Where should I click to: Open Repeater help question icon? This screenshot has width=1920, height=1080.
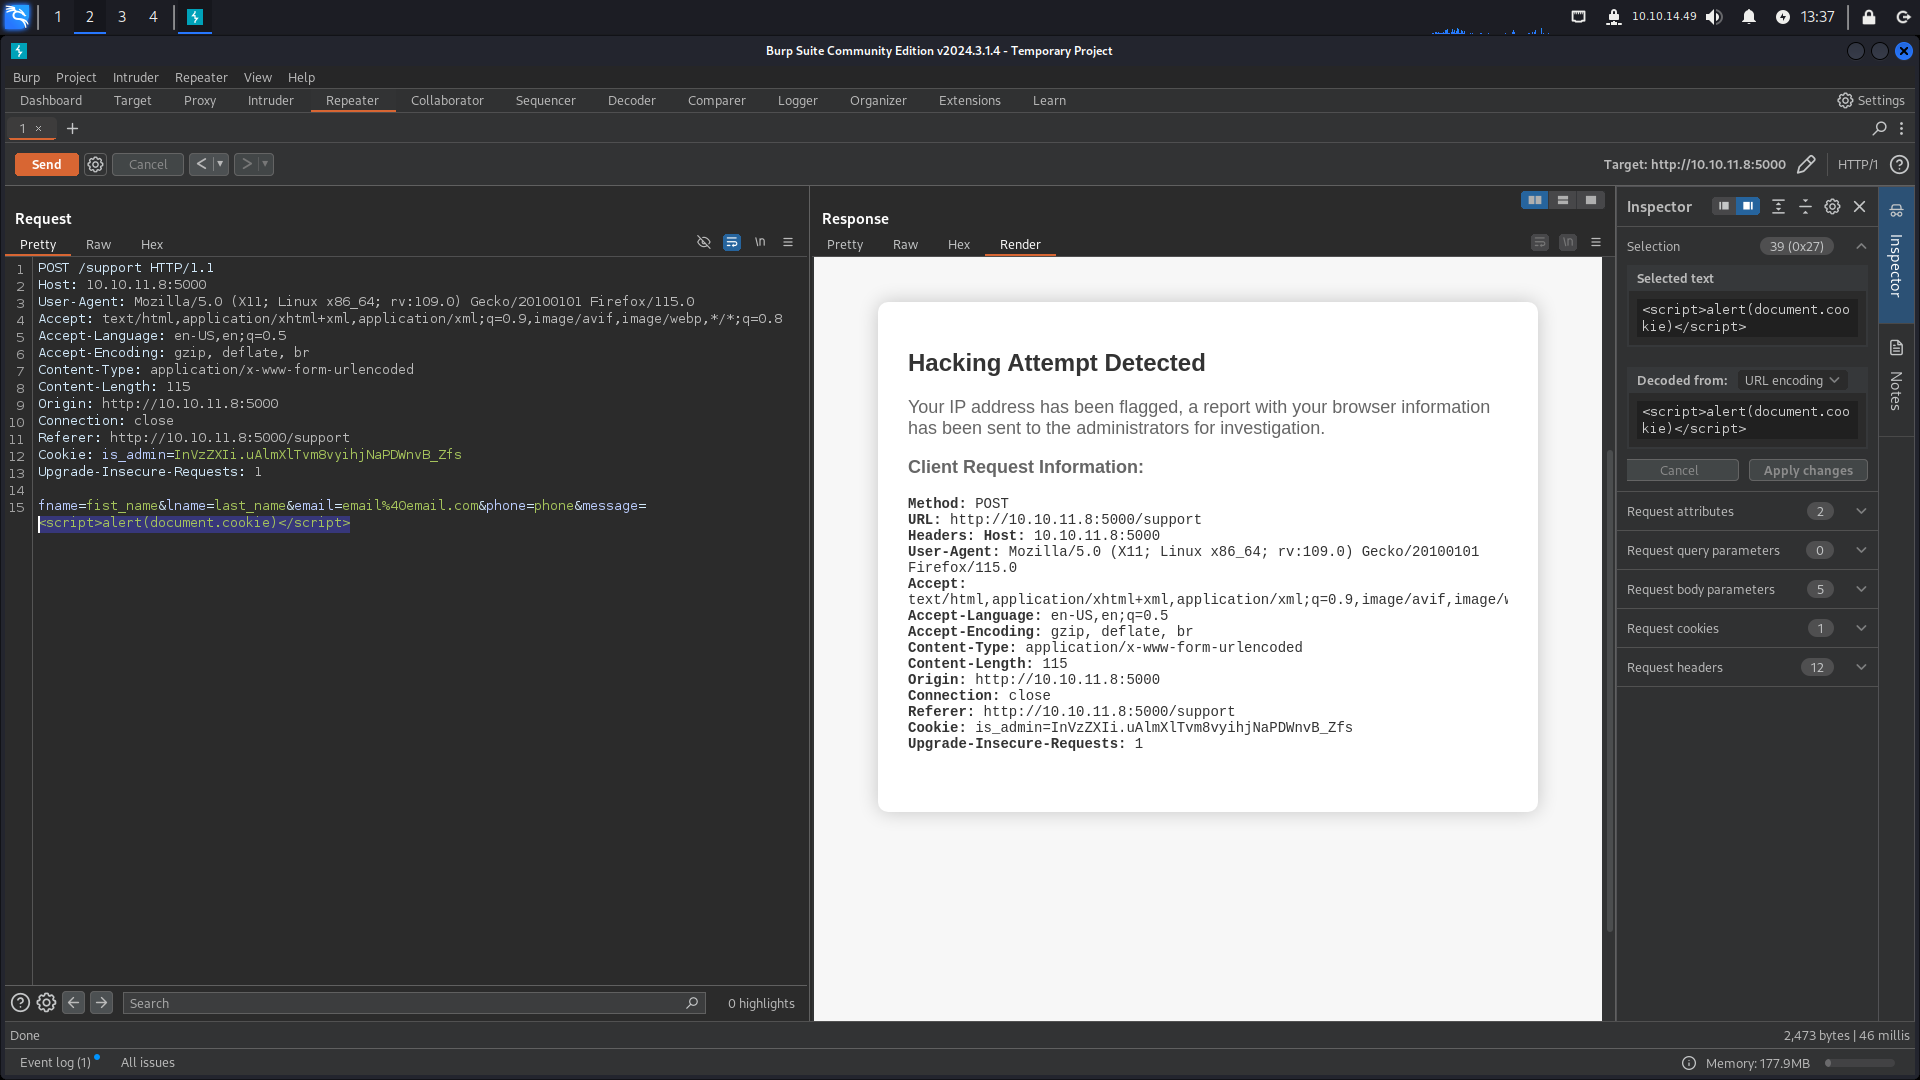(x=1899, y=164)
